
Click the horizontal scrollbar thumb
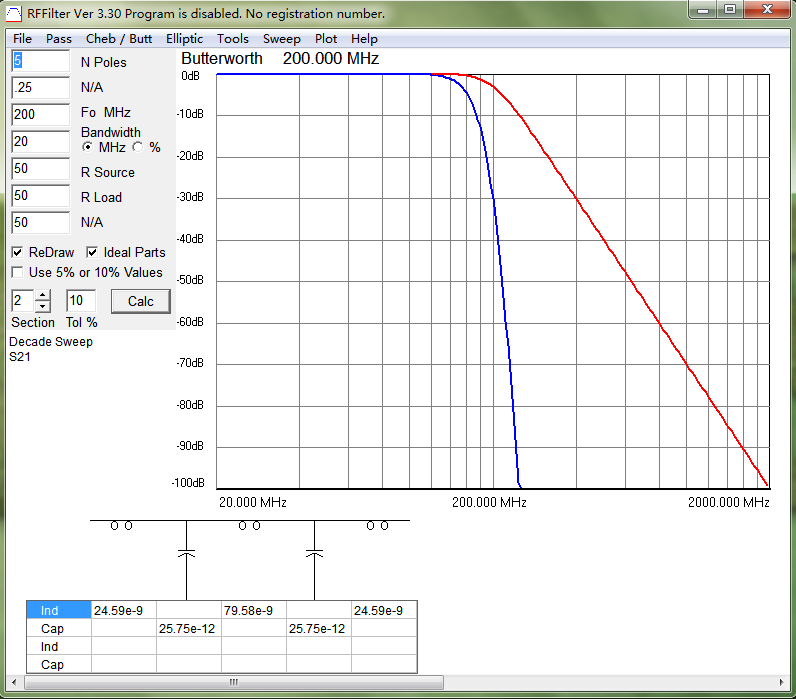[234, 682]
